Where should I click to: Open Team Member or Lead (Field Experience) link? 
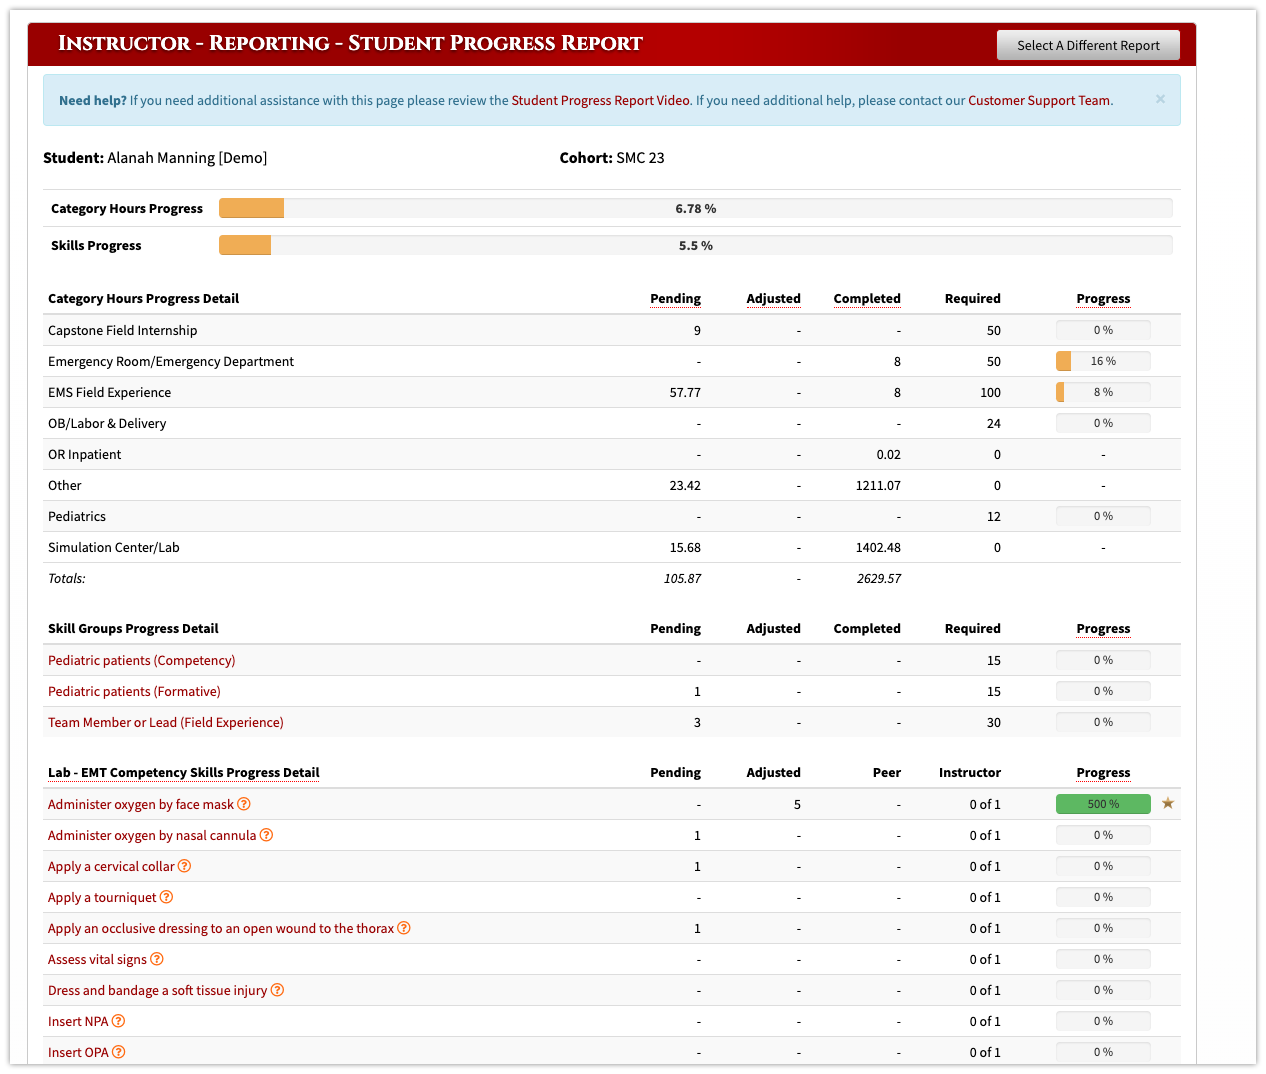point(166,722)
